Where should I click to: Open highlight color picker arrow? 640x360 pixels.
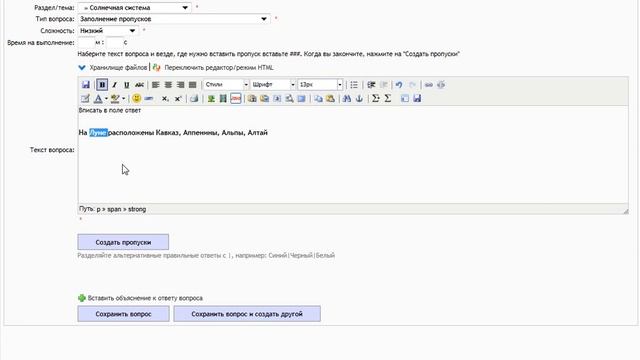[123, 98]
